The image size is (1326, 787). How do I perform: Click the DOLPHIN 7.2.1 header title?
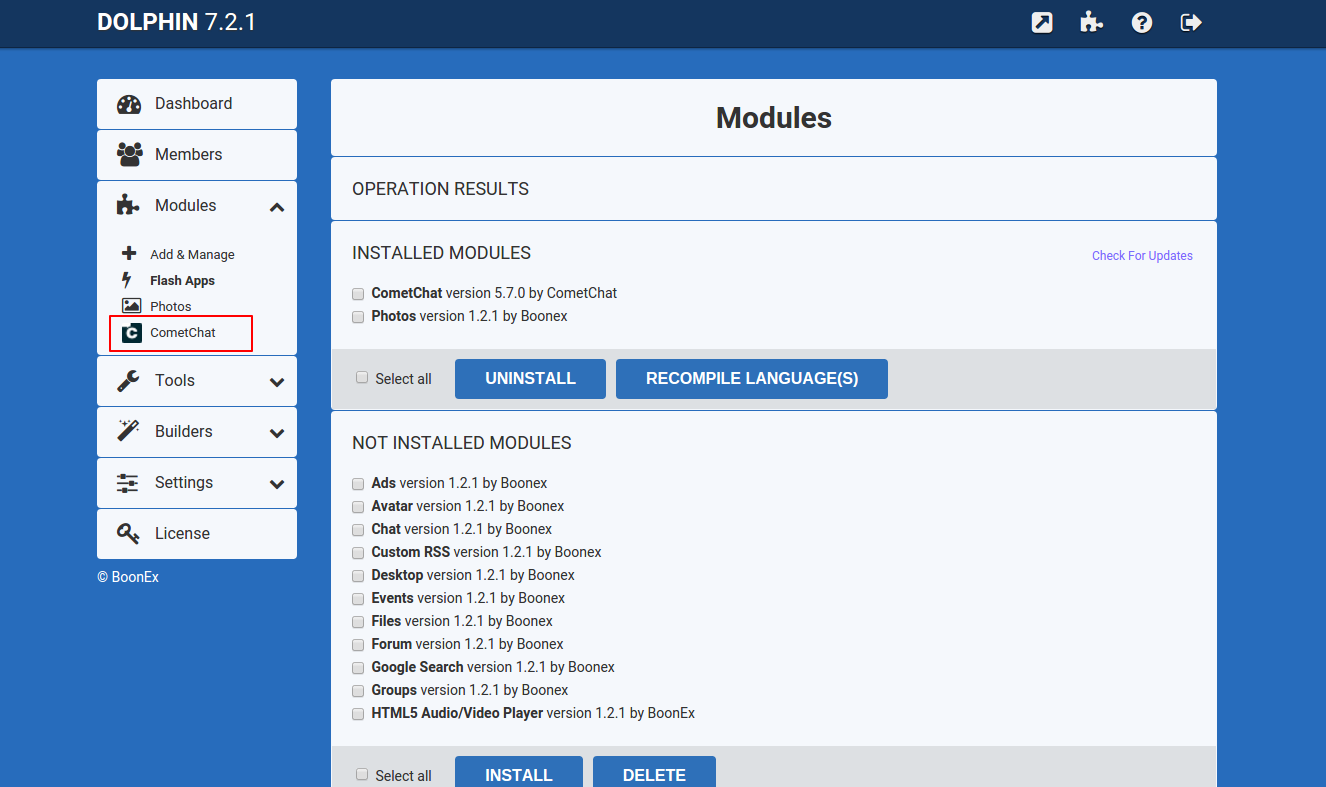click(x=177, y=22)
